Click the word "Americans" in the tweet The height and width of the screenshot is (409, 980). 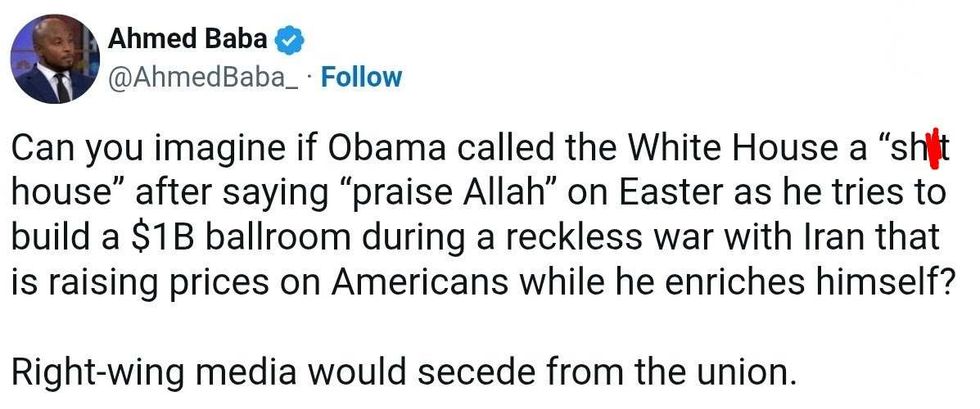click(419, 282)
